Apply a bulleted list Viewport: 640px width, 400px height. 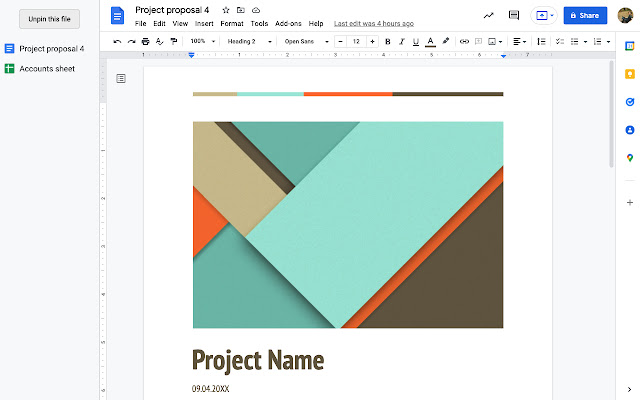574,41
